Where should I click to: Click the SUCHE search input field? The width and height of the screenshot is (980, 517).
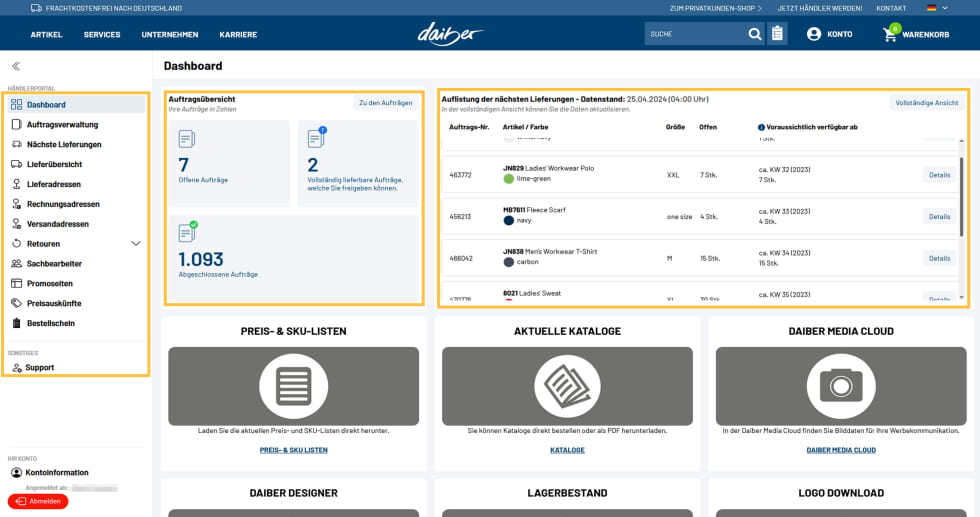(696, 34)
